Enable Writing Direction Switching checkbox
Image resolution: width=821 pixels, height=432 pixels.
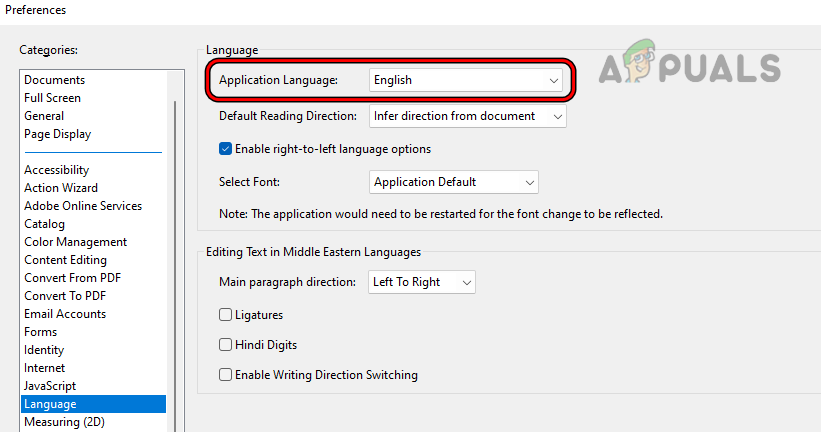[x=225, y=375]
